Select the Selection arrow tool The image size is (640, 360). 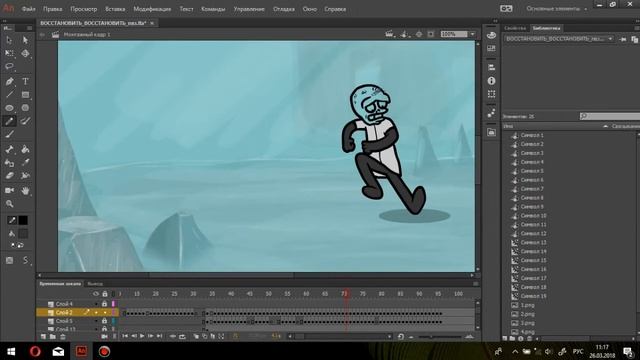(x=9, y=40)
